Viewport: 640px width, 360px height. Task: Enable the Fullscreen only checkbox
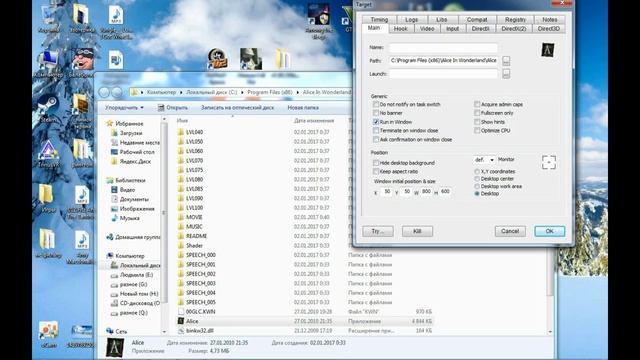click(x=477, y=113)
